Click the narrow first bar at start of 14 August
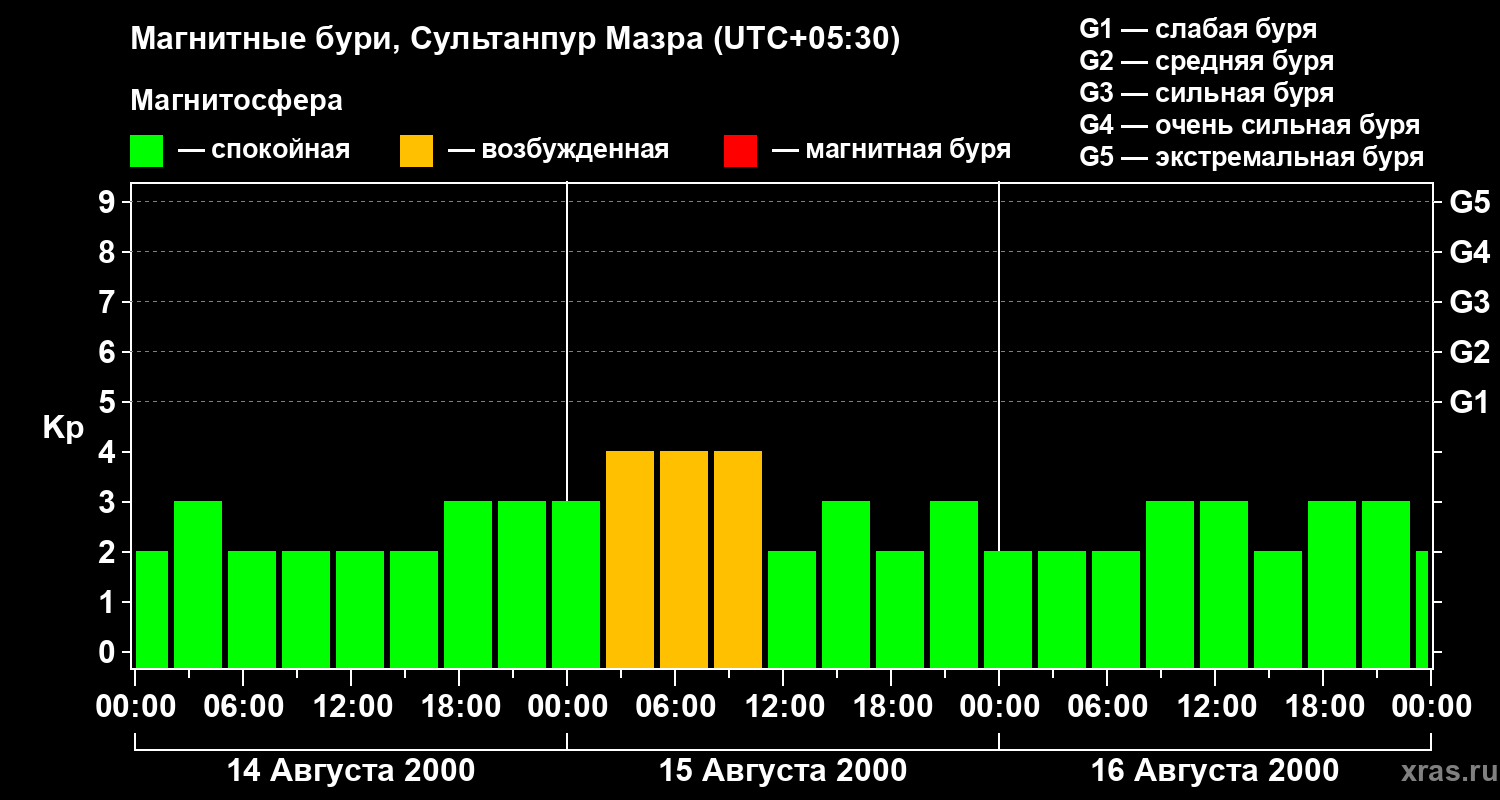The image size is (1500, 800). pyautogui.click(x=152, y=609)
